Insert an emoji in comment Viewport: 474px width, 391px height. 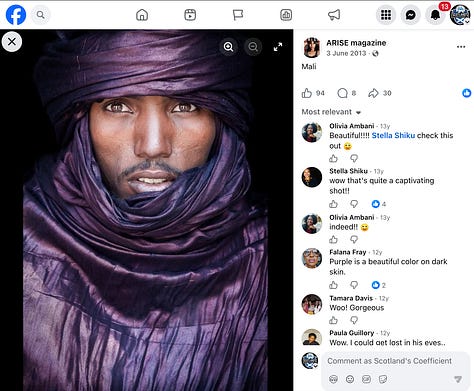pos(350,379)
